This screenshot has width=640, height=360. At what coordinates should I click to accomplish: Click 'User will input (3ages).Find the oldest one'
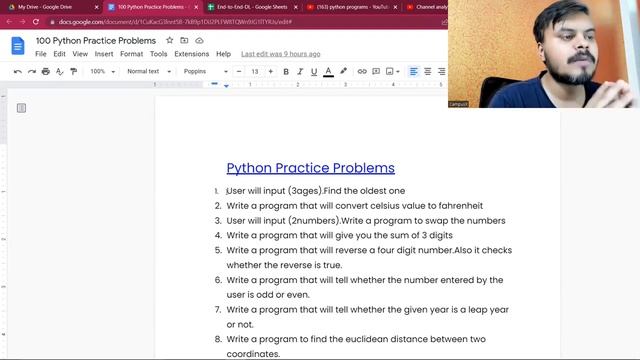click(316, 191)
